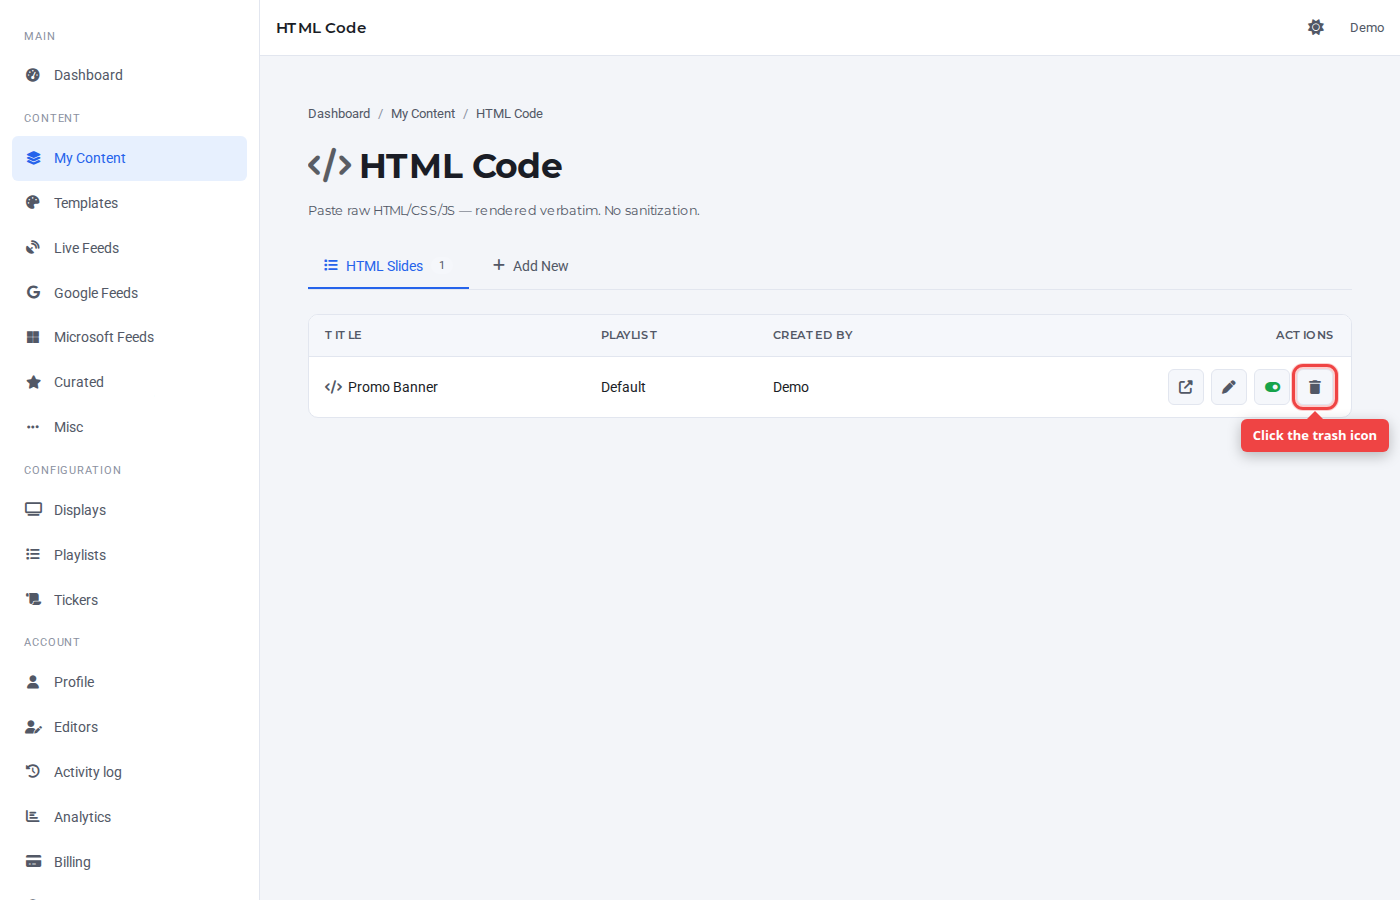Switch to the HTML Slides tab

388,266
